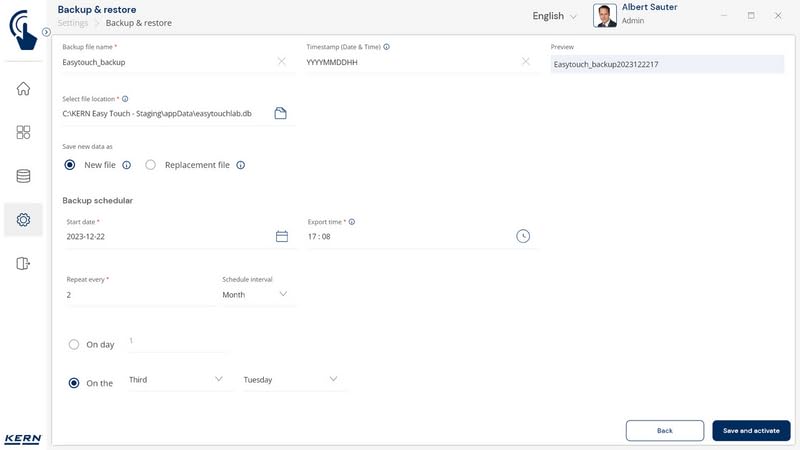
Task: Click the logout icon in sidebar
Action: coord(23,263)
